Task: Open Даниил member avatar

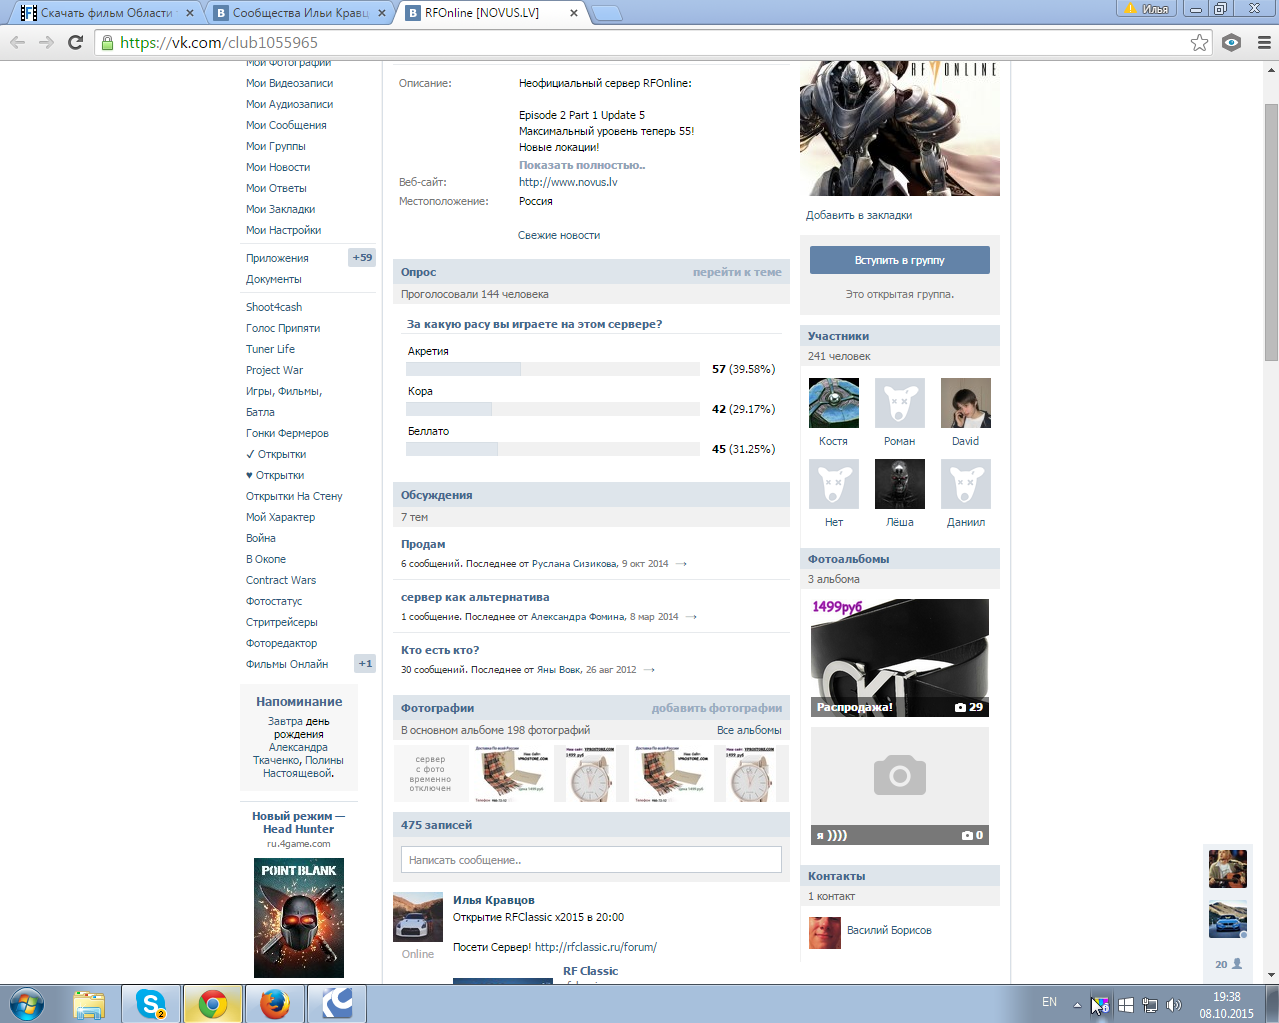Action: (966, 484)
